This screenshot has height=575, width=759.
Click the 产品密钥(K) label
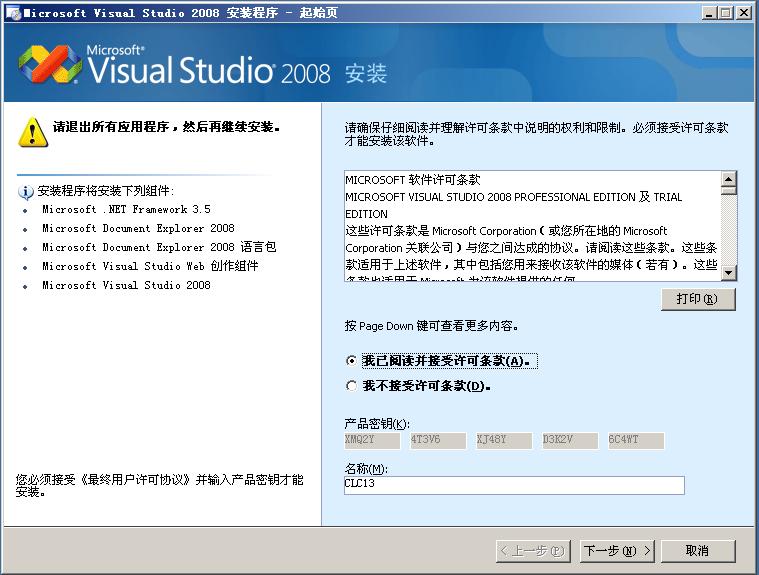377,424
